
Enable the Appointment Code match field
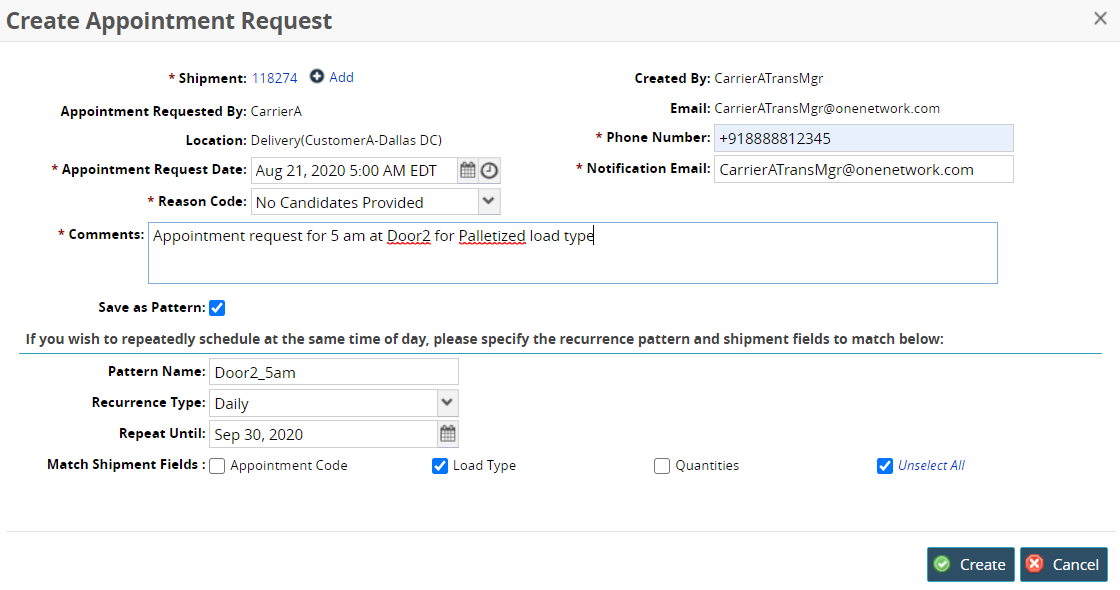[217, 466]
